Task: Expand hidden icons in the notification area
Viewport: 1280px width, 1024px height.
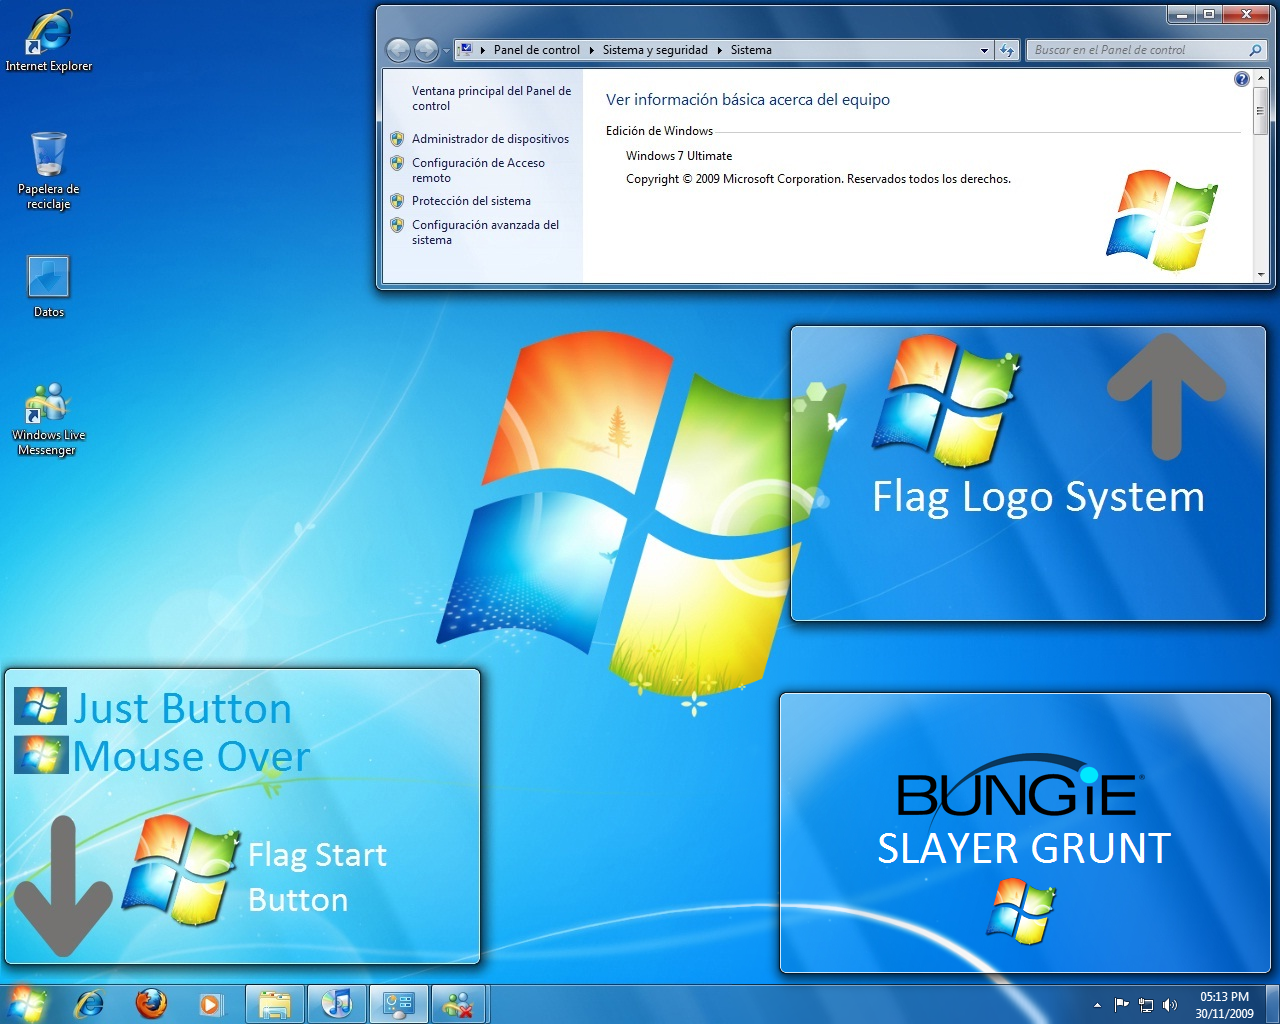Action: (x=1097, y=1005)
